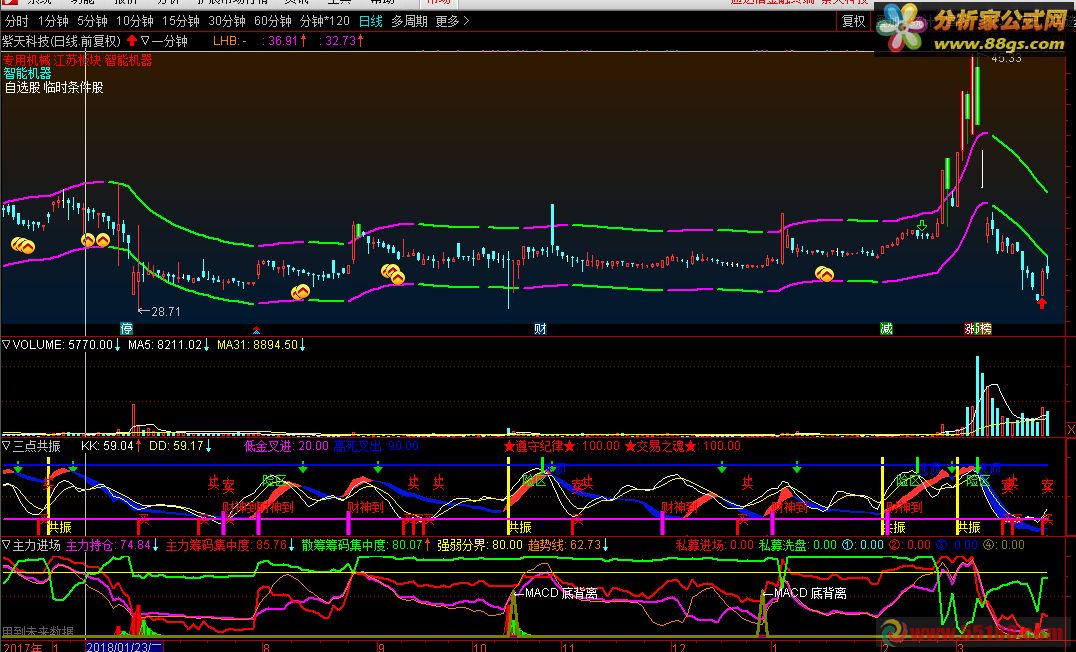The image size is (1076, 652).
Task: Click first MACD 底背离 annotation
Action: coord(561,593)
